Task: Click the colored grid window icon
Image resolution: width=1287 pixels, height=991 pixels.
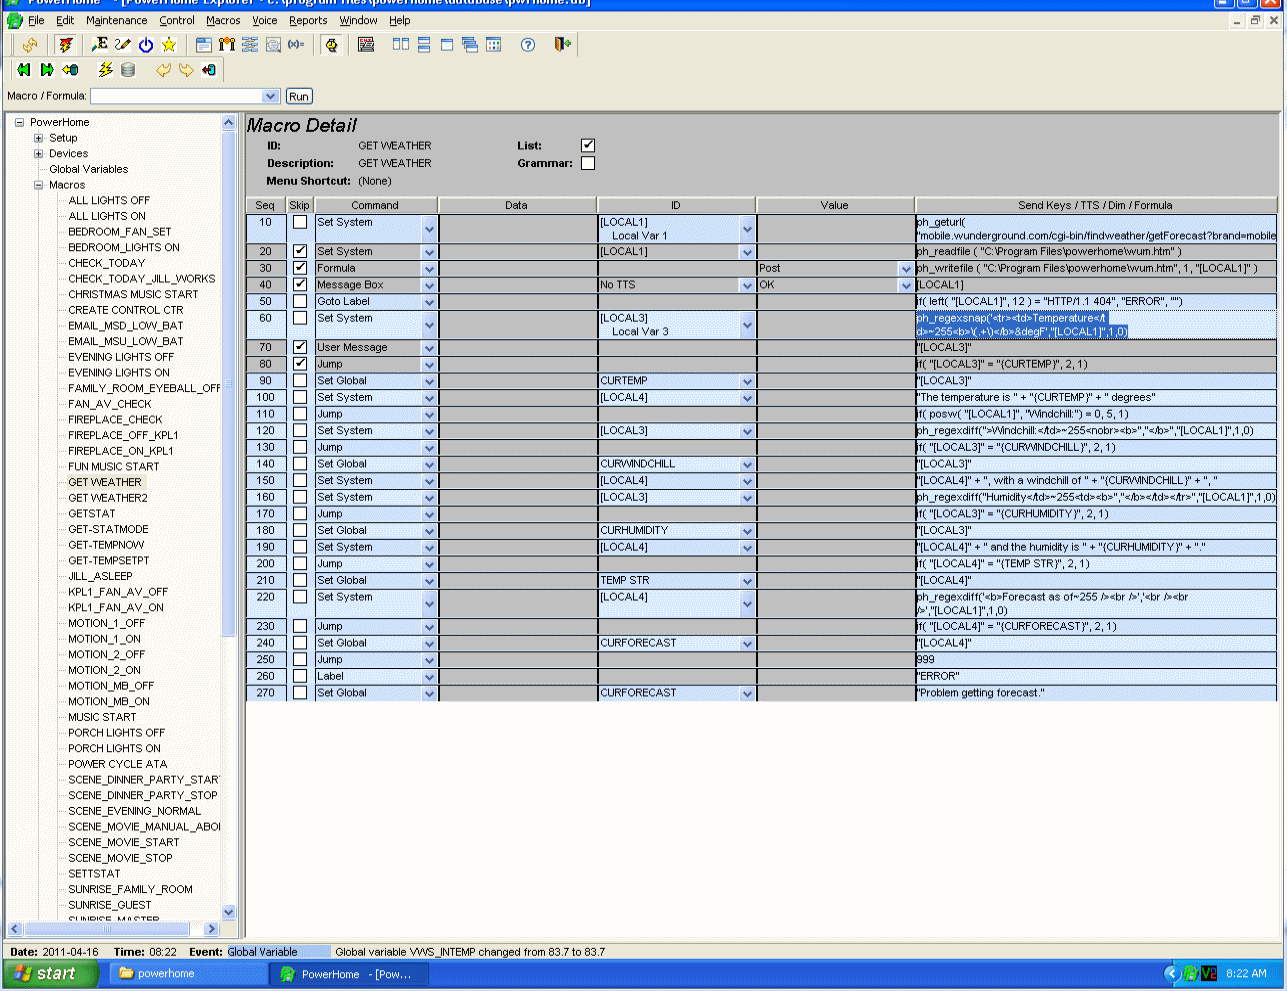Action: [493, 44]
